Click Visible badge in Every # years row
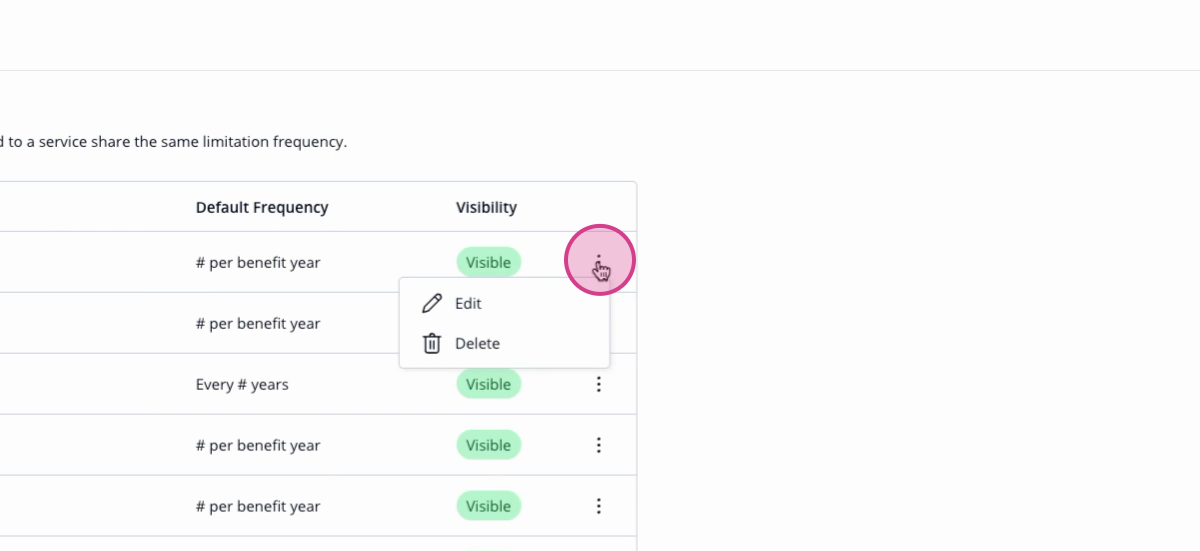Viewport: 1200px width, 551px height. click(489, 384)
